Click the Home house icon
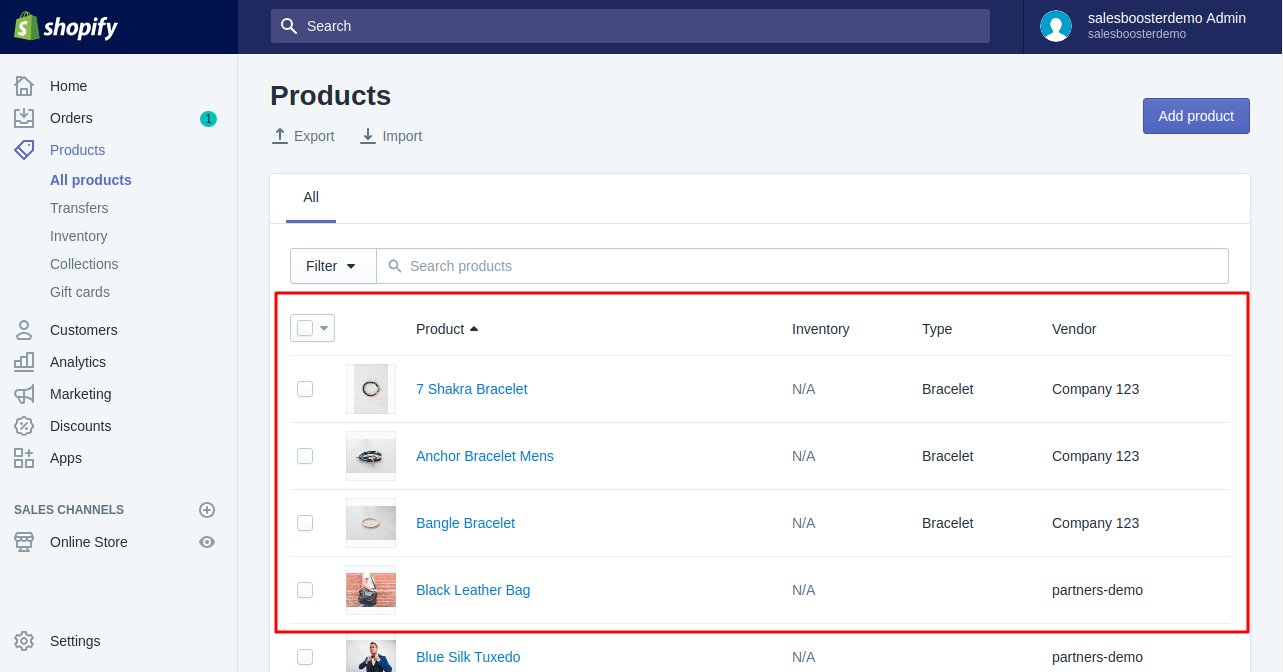The width and height of the screenshot is (1283, 672). click(24, 86)
